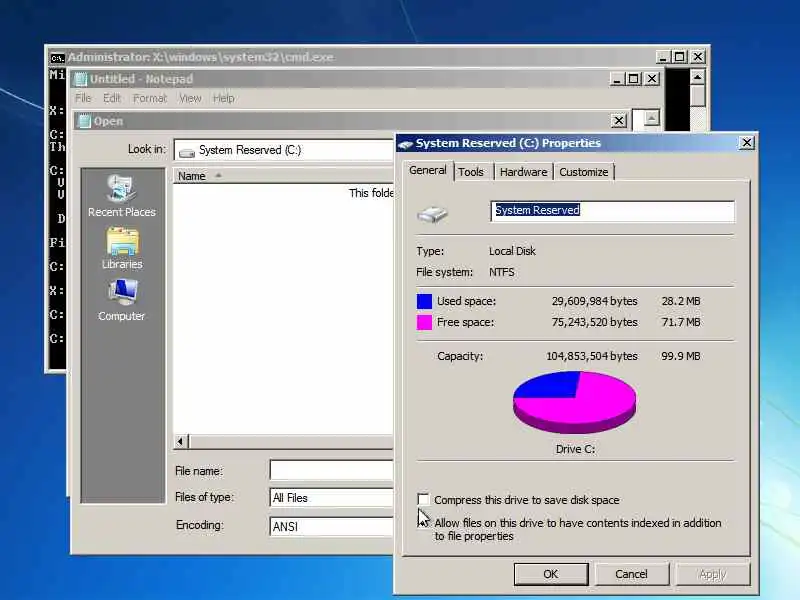Click the 'NTFS' file system value
This screenshot has height=600, width=800.
502,272
